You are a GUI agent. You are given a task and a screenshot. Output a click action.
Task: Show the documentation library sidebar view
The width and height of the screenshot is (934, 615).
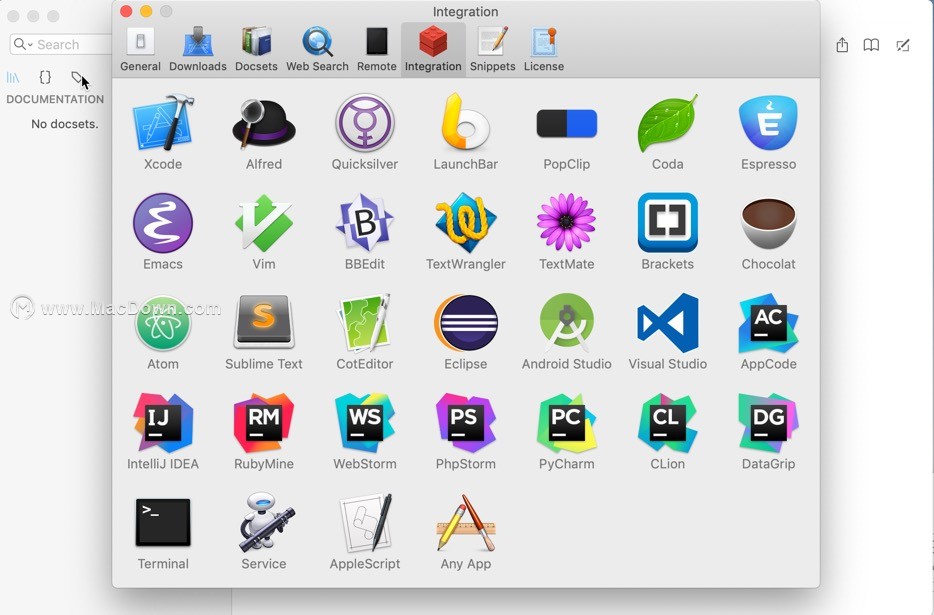point(13,77)
